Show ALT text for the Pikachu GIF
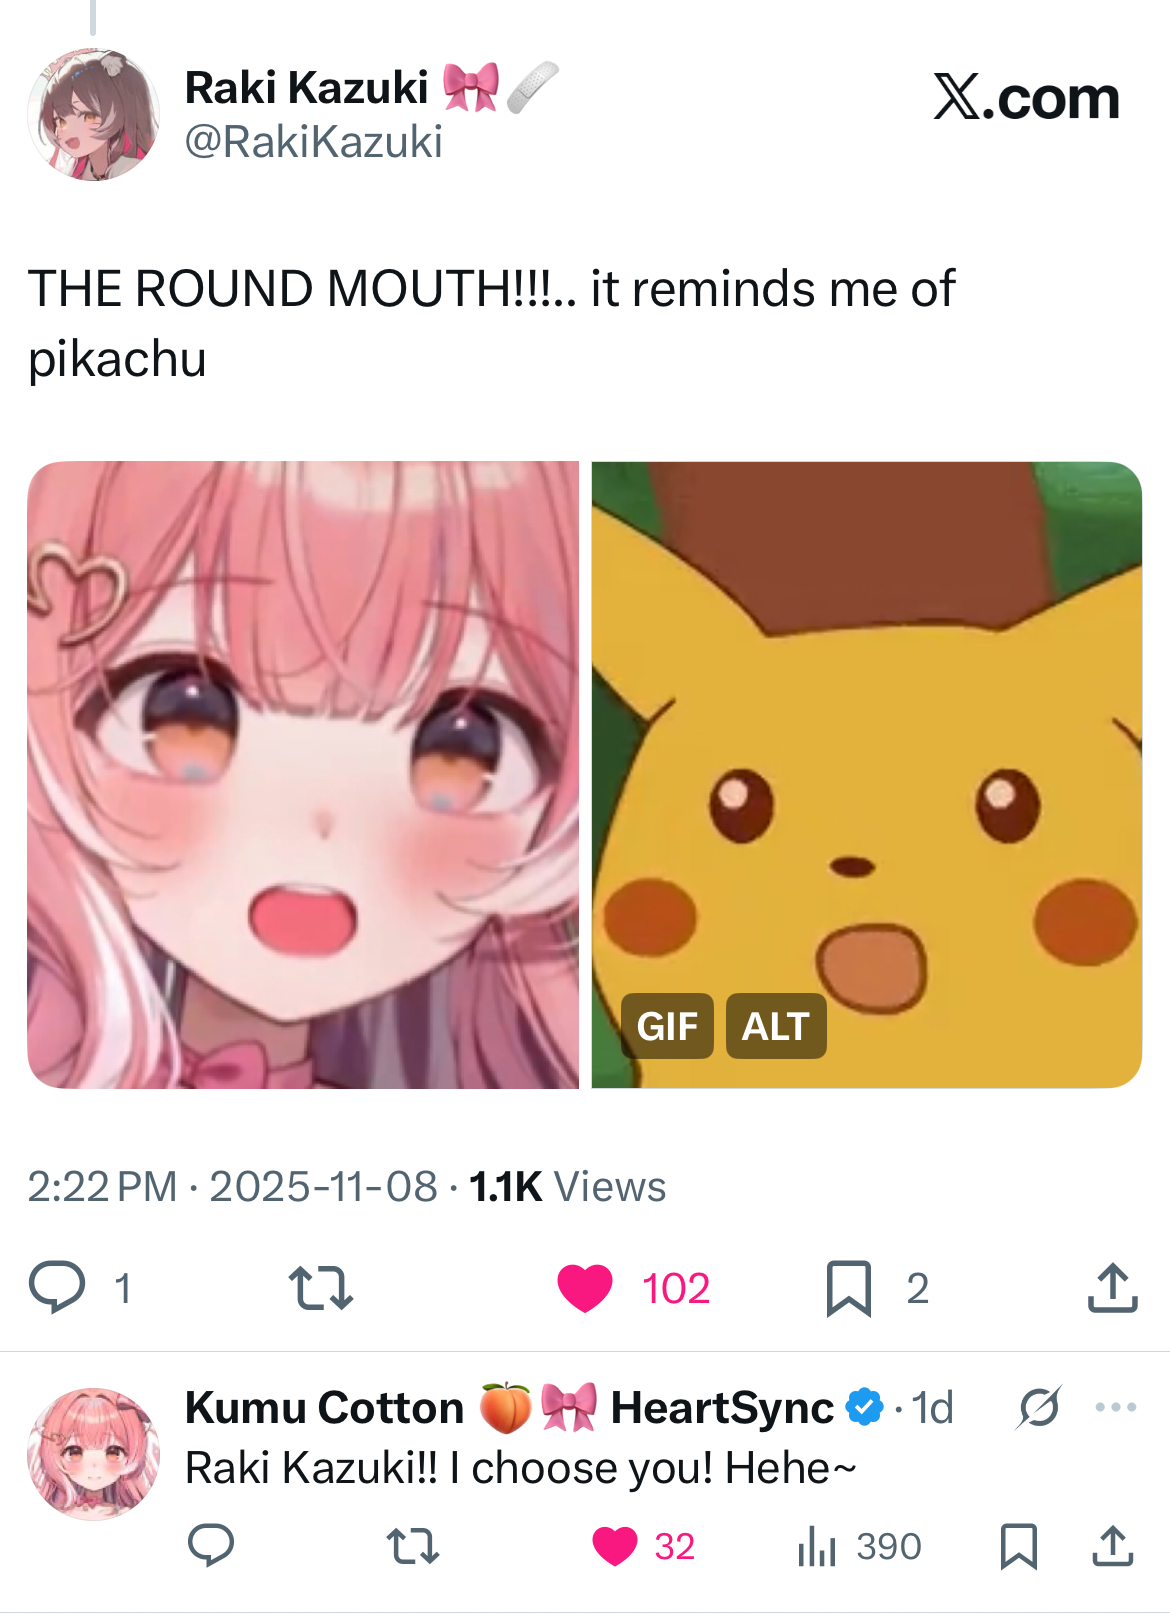Screen dimensions: 1170x1614 [776, 1026]
